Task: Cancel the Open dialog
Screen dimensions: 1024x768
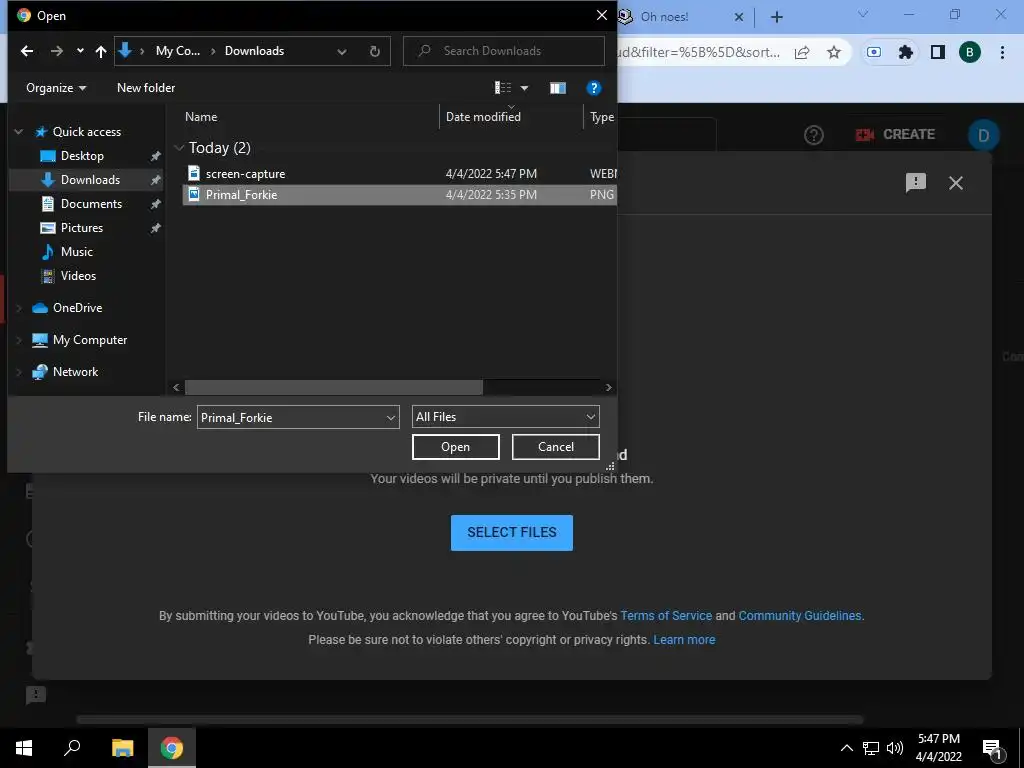Action: coord(556,447)
